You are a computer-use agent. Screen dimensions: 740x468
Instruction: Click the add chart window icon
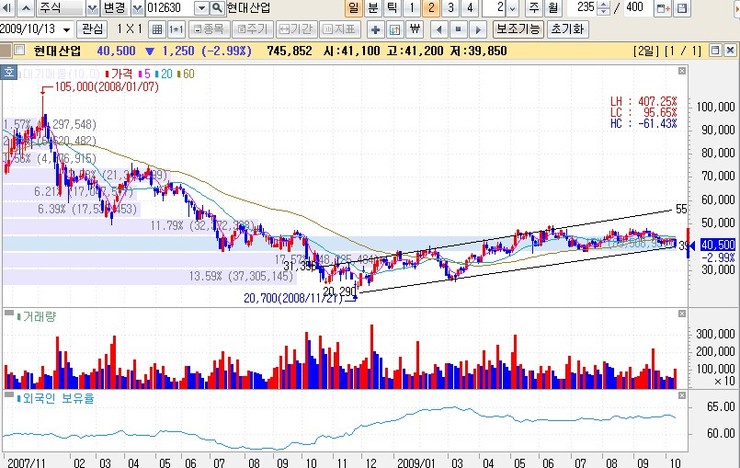(663, 8)
